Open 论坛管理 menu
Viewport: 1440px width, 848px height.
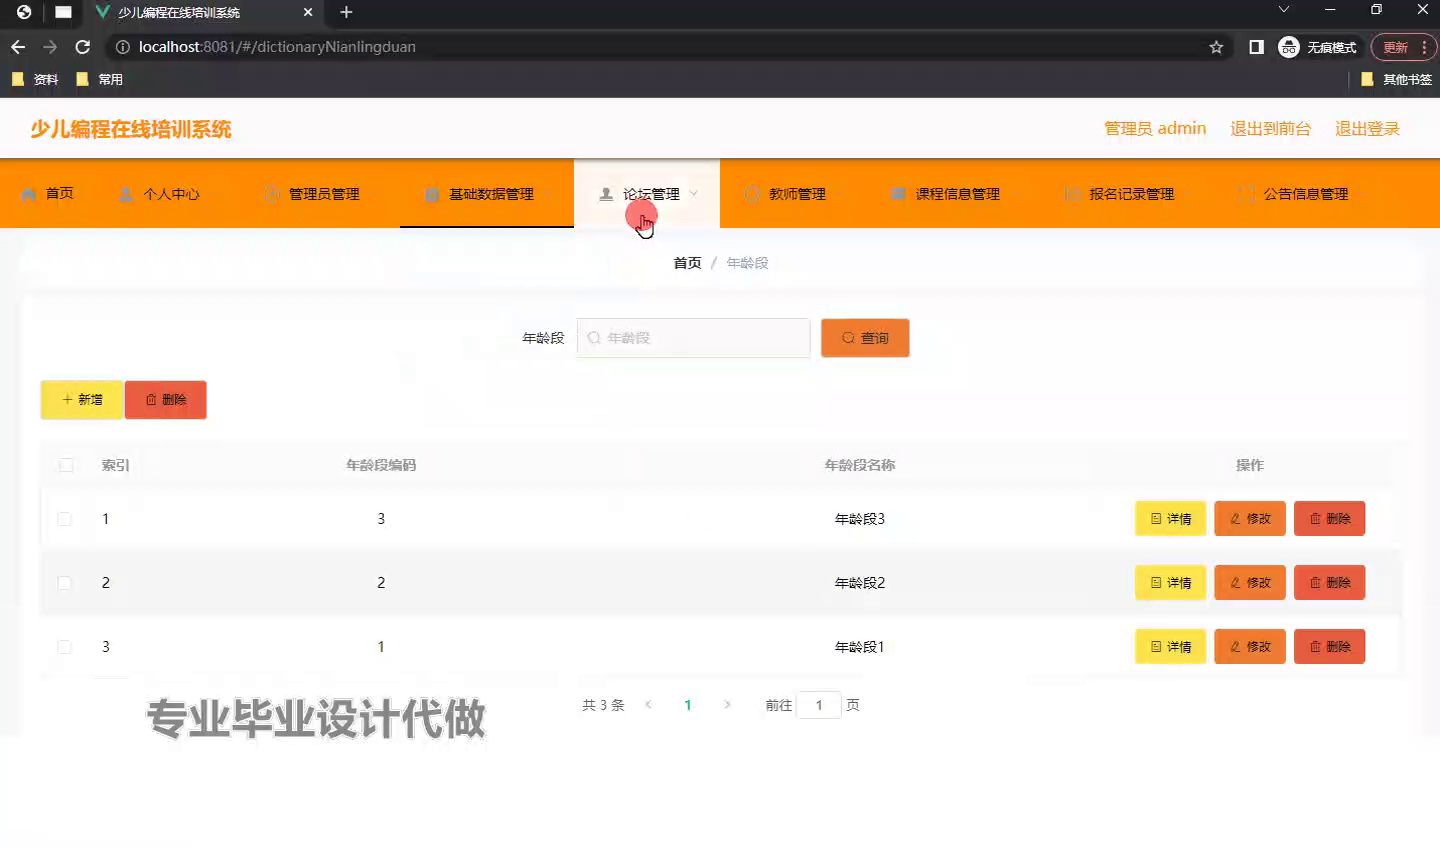[x=647, y=194]
